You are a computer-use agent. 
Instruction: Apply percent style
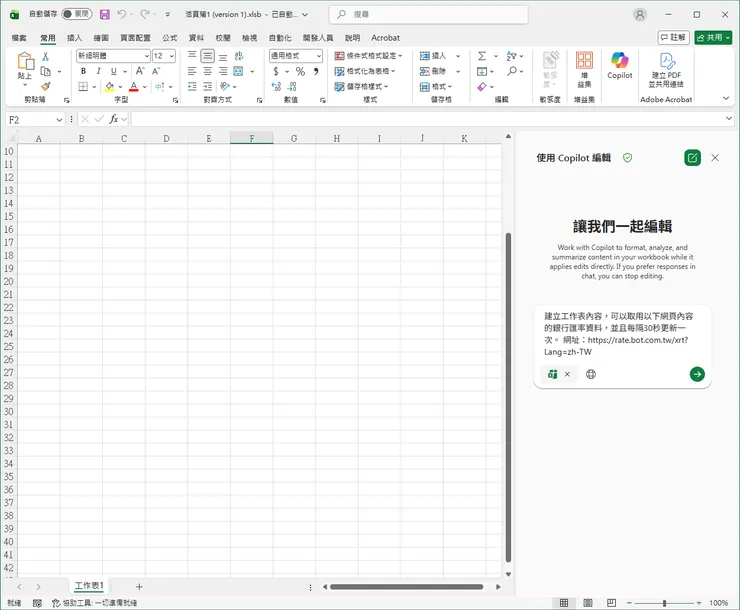(300, 72)
